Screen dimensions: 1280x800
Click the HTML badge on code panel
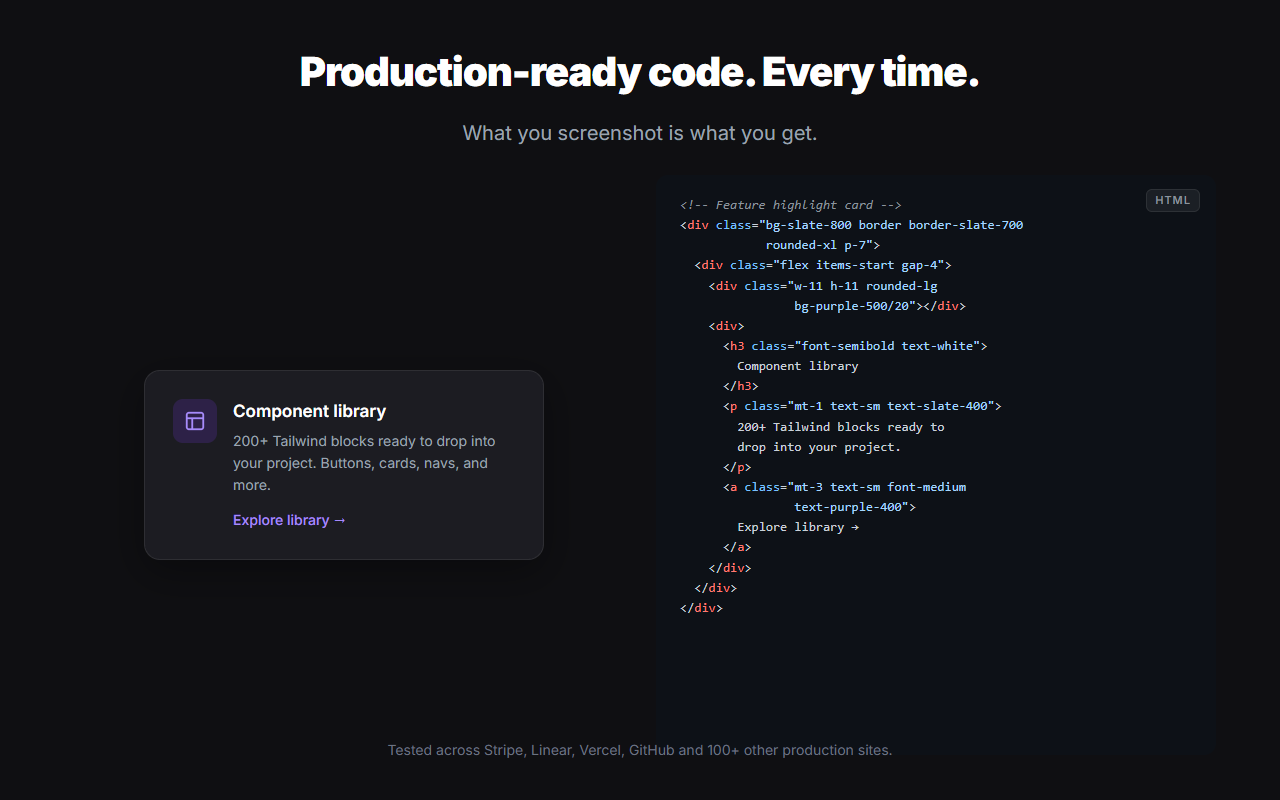[1172, 200]
